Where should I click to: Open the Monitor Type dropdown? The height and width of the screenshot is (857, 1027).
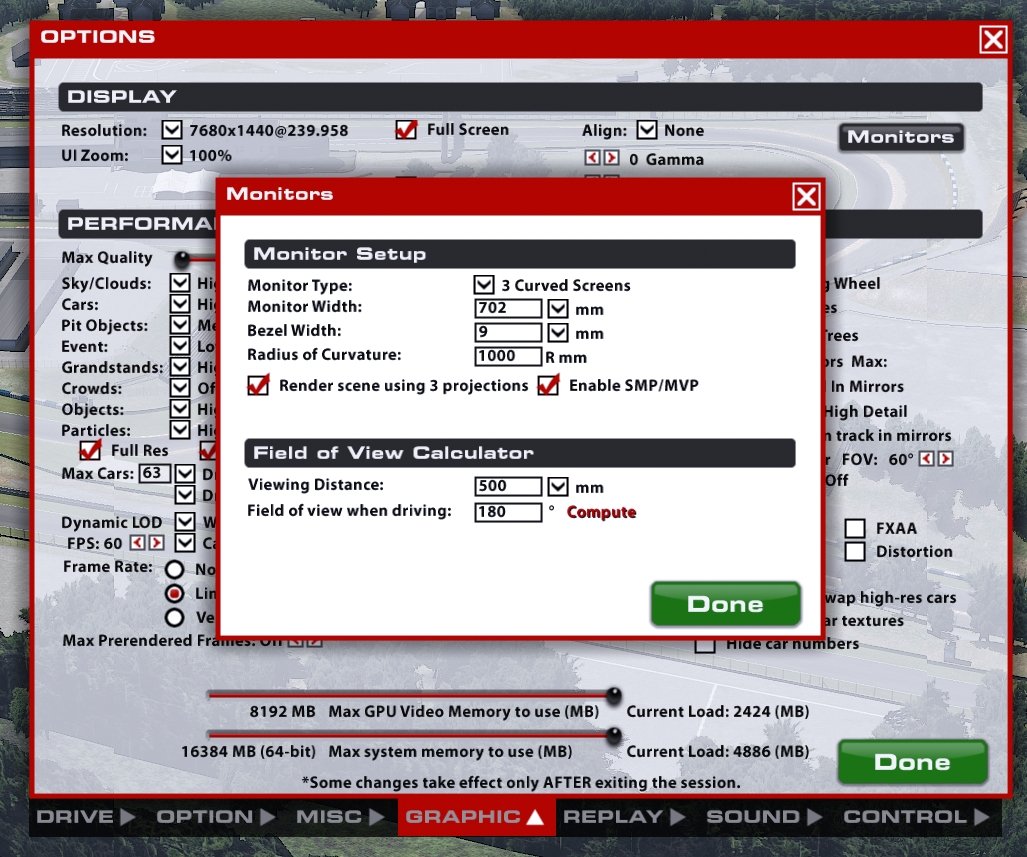(484, 285)
